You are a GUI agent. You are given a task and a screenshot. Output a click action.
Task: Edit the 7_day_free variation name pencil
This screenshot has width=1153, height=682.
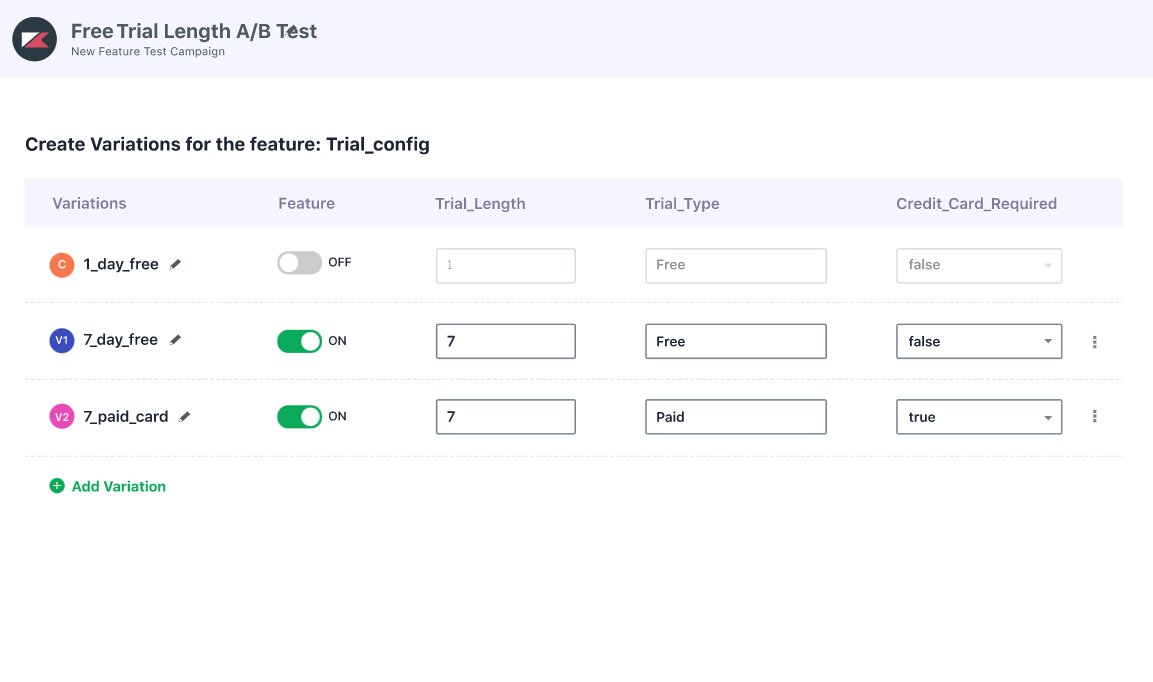point(175,340)
